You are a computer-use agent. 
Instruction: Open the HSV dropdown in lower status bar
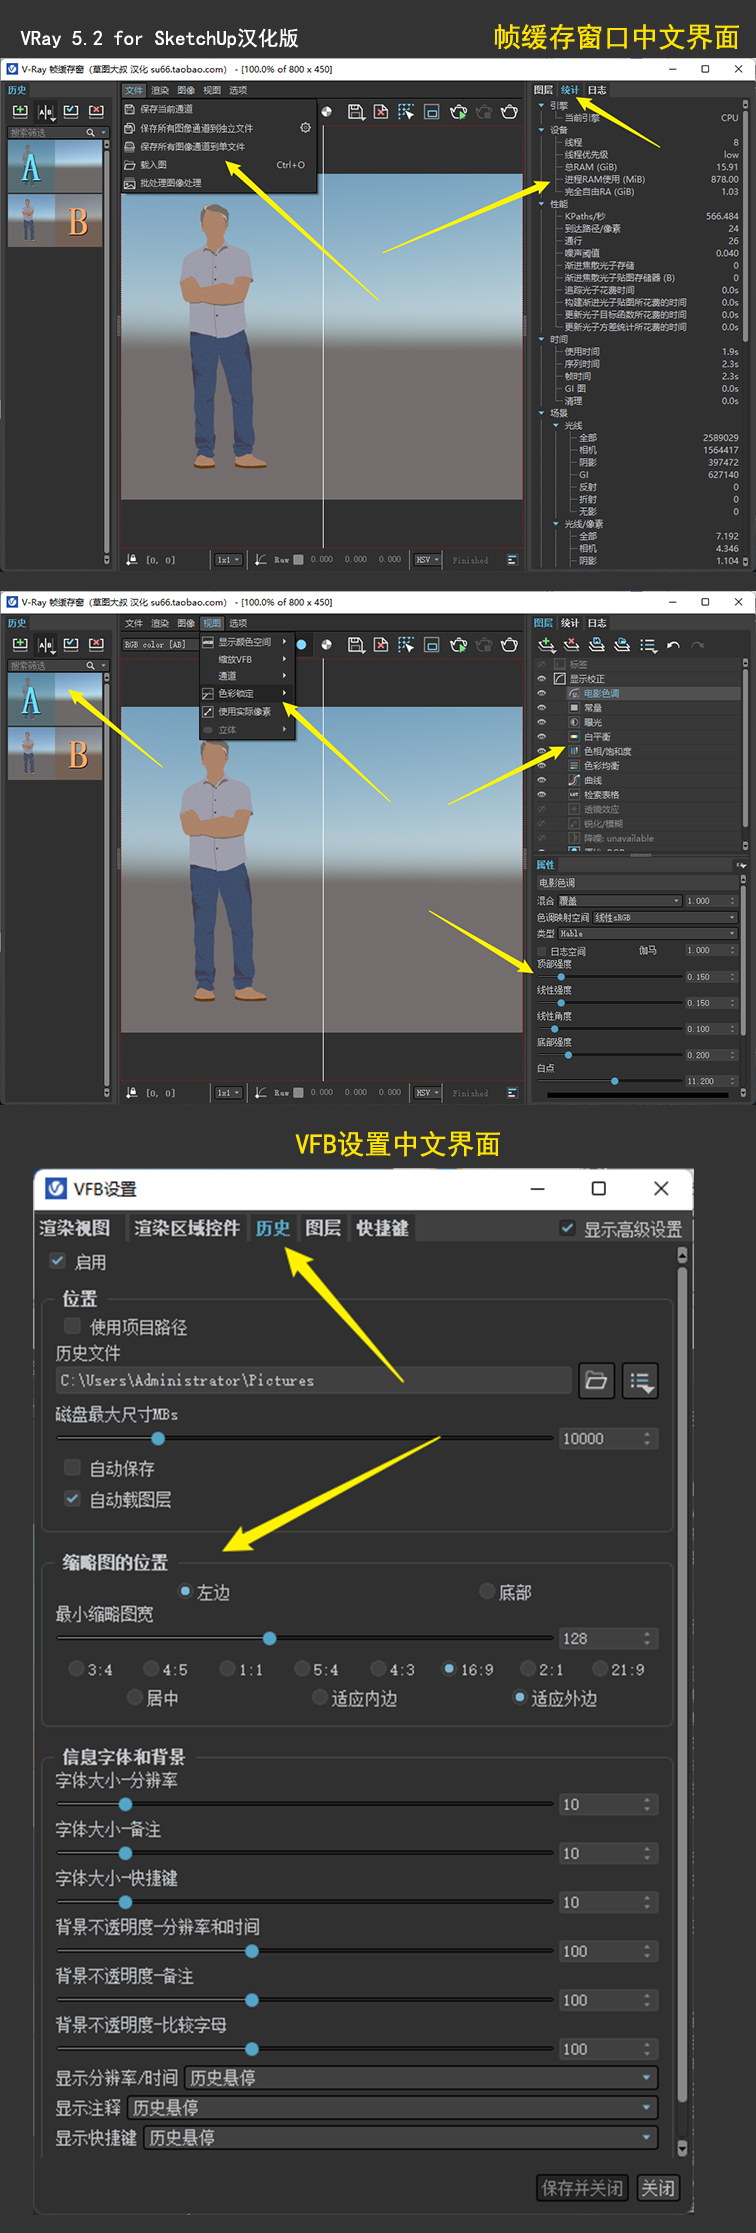(428, 1093)
